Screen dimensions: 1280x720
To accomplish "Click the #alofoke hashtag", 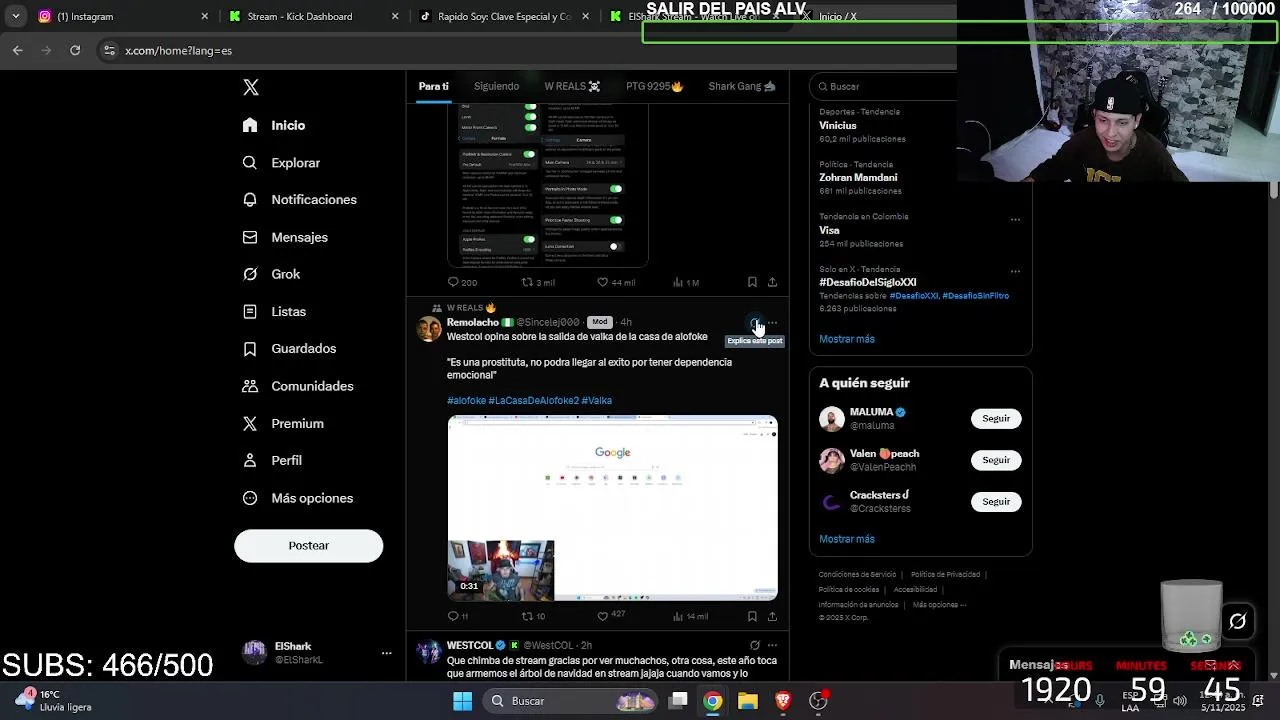I will pos(466,400).
